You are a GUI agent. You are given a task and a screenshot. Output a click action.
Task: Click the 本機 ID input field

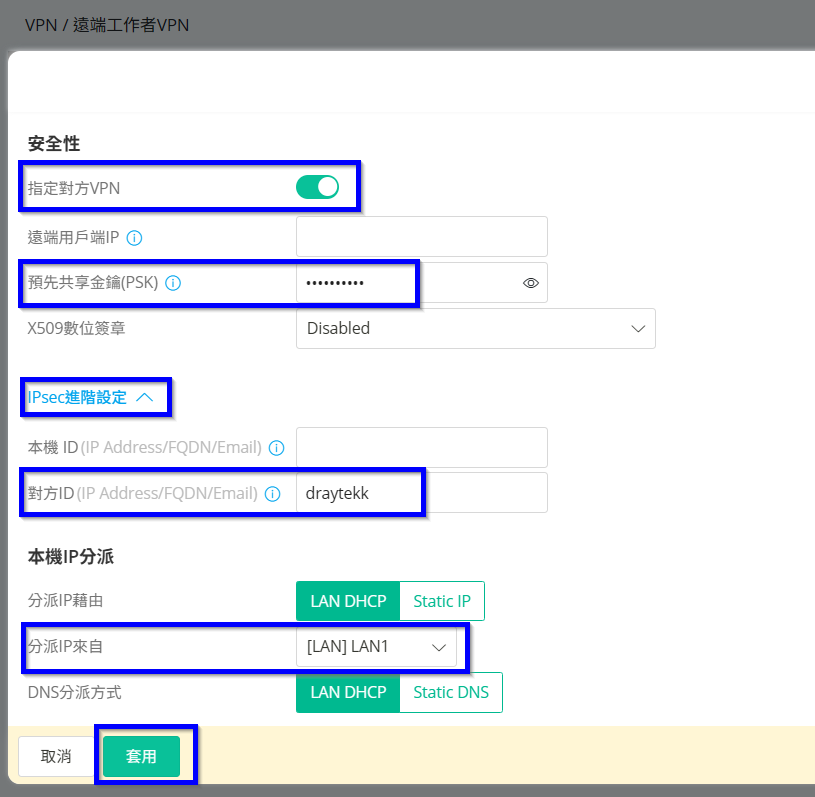pyautogui.click(x=421, y=448)
